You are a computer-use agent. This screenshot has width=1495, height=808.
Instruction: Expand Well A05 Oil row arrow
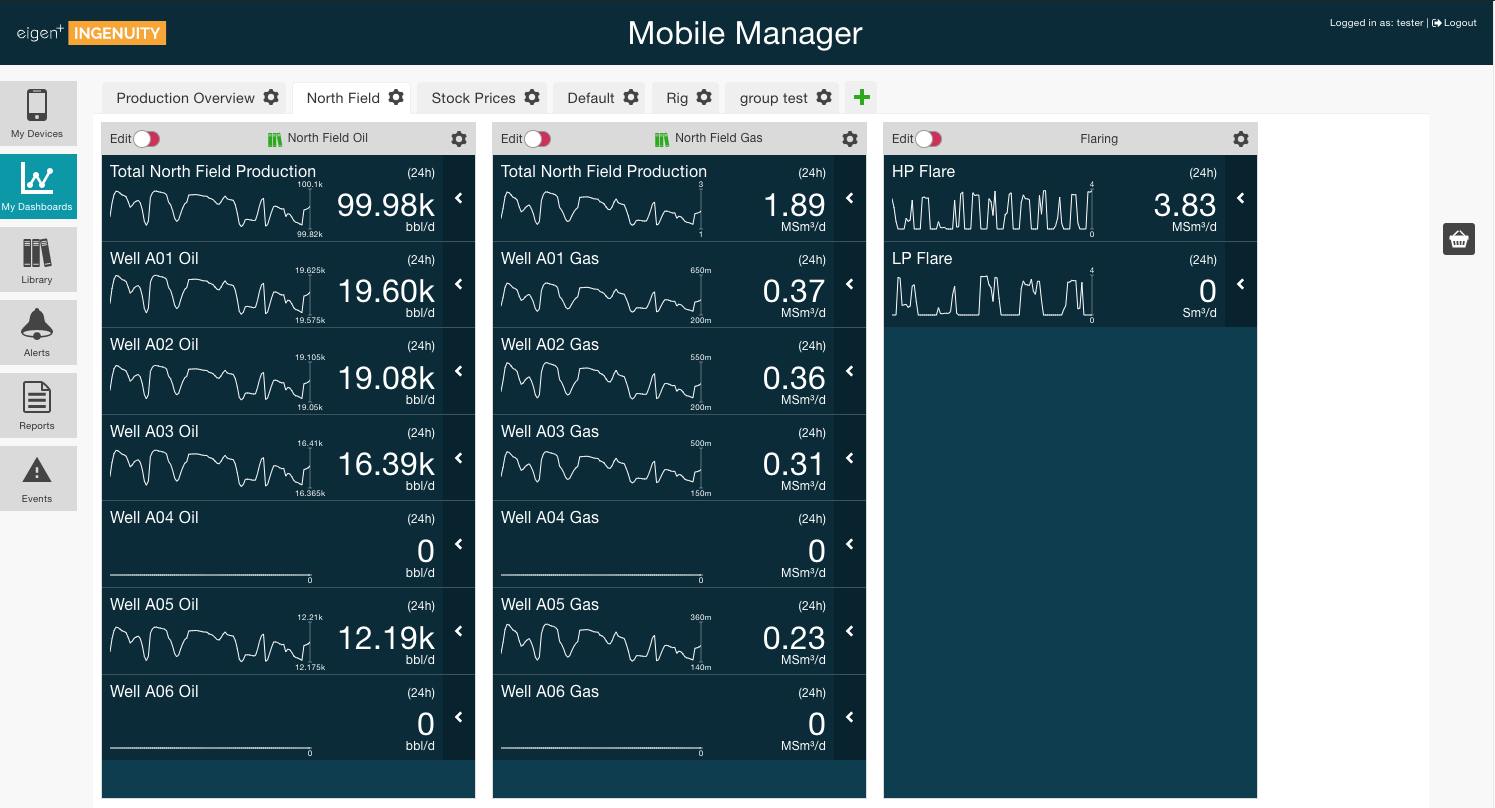pos(459,631)
